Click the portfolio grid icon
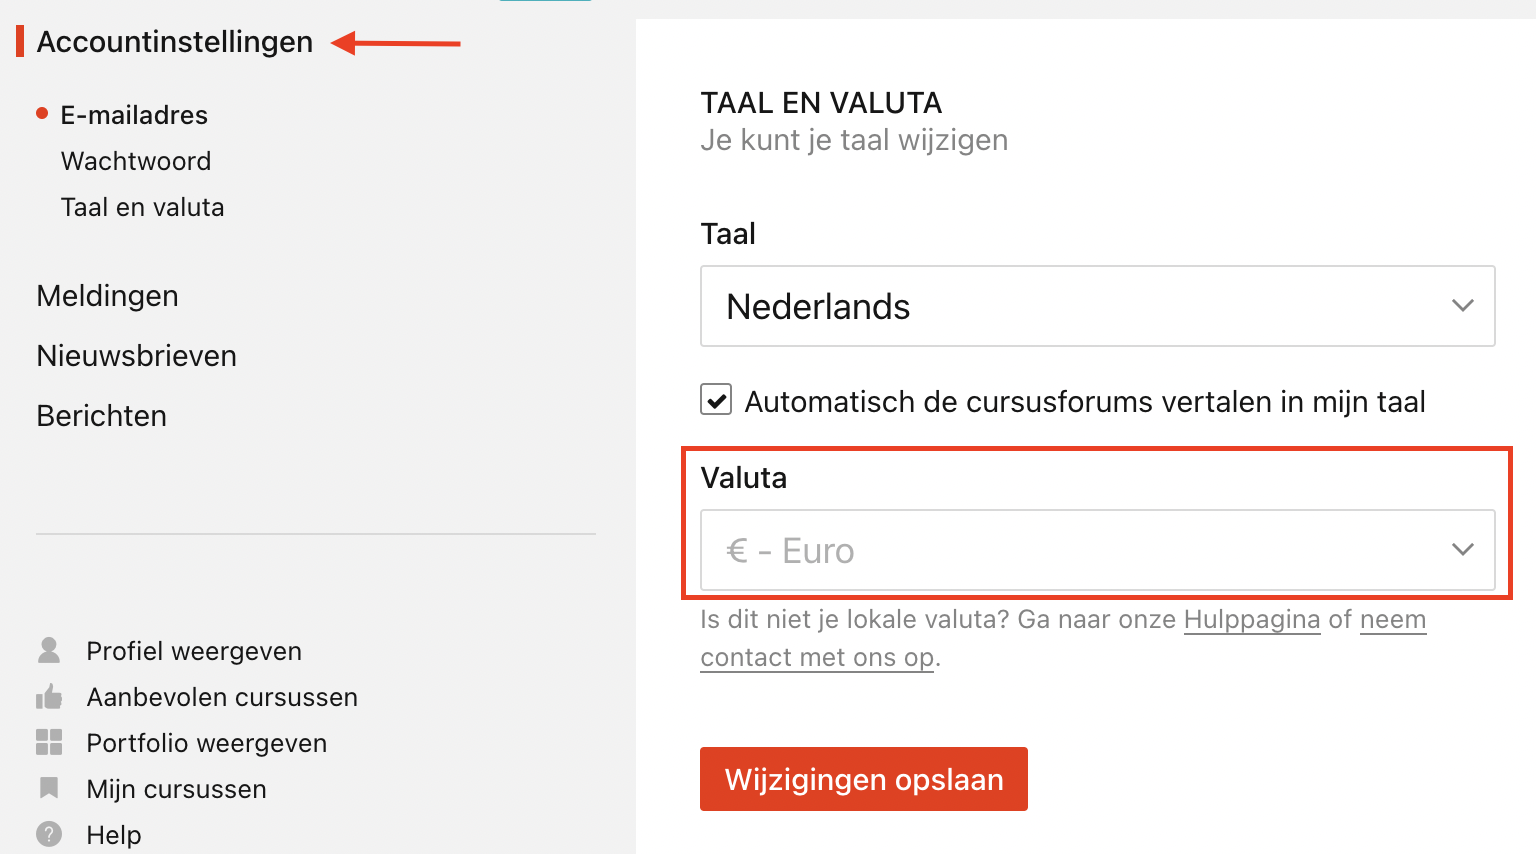 click(x=49, y=742)
